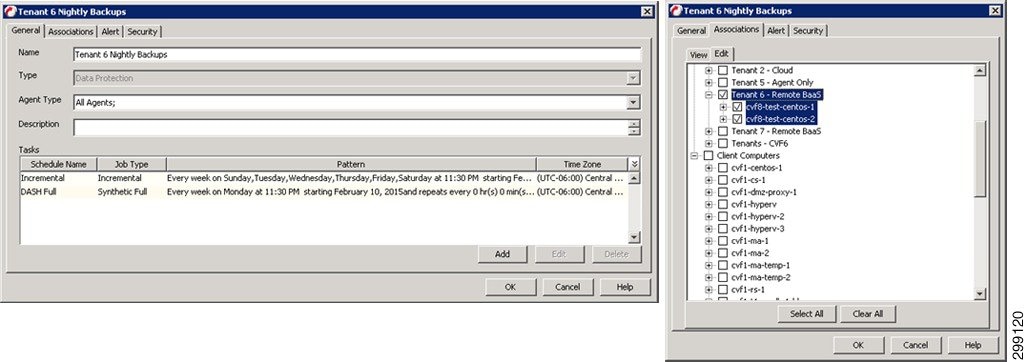The width and height of the screenshot is (1026, 362).
Task: Open Security tab in left window
Action: (x=142, y=31)
